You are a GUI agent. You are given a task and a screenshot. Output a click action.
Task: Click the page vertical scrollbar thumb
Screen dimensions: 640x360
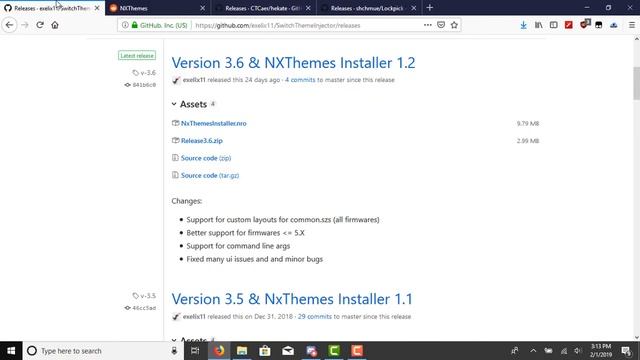tap(636, 83)
